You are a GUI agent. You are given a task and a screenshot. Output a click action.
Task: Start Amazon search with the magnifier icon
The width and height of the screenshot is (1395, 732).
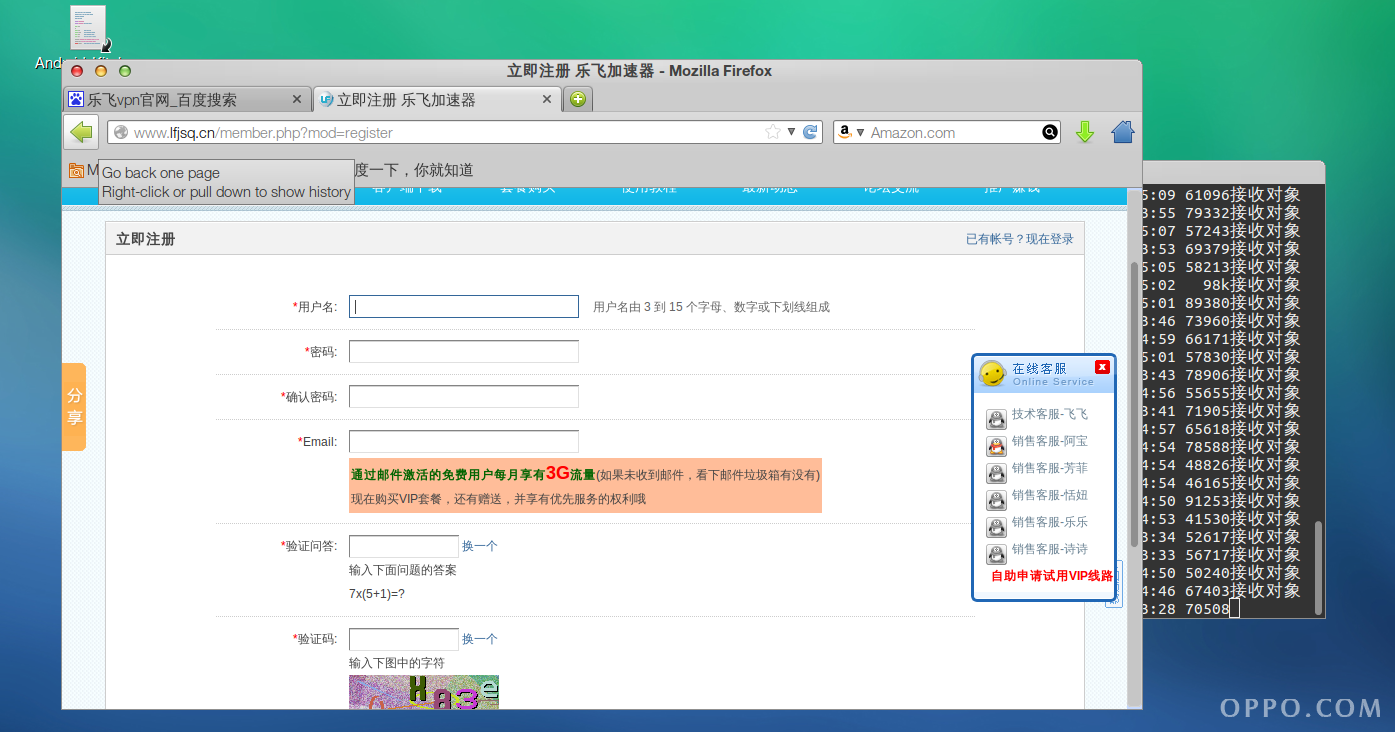click(1049, 131)
